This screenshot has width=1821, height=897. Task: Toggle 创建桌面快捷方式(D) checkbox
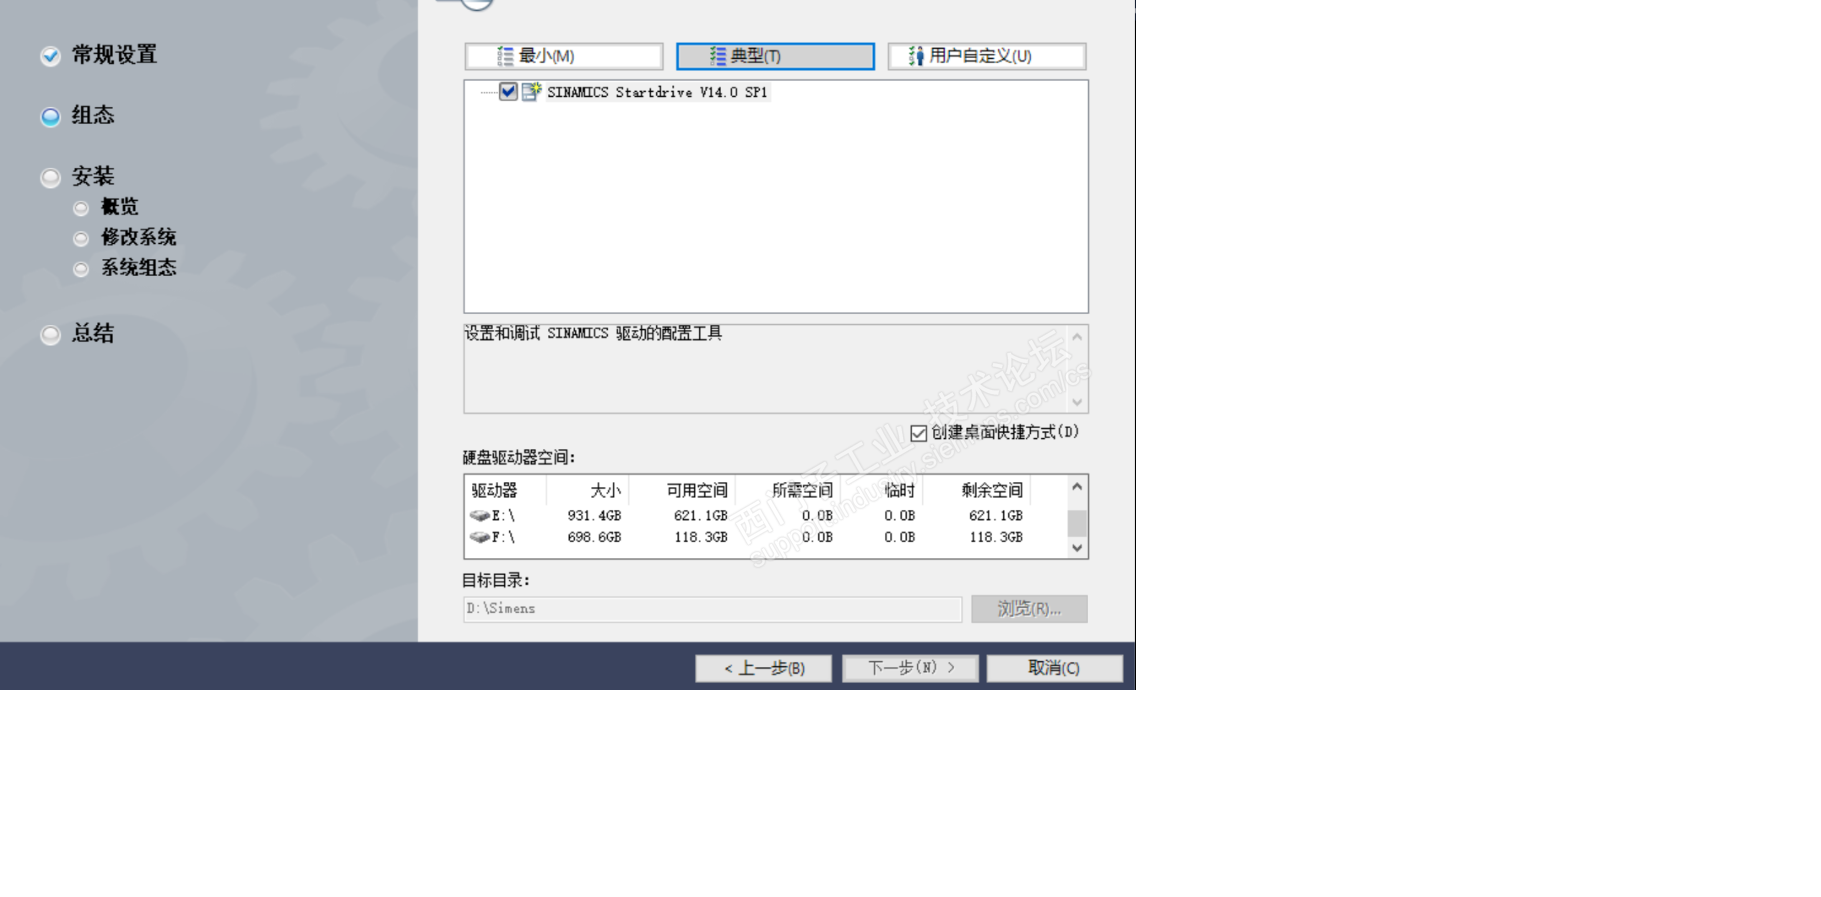(x=918, y=433)
